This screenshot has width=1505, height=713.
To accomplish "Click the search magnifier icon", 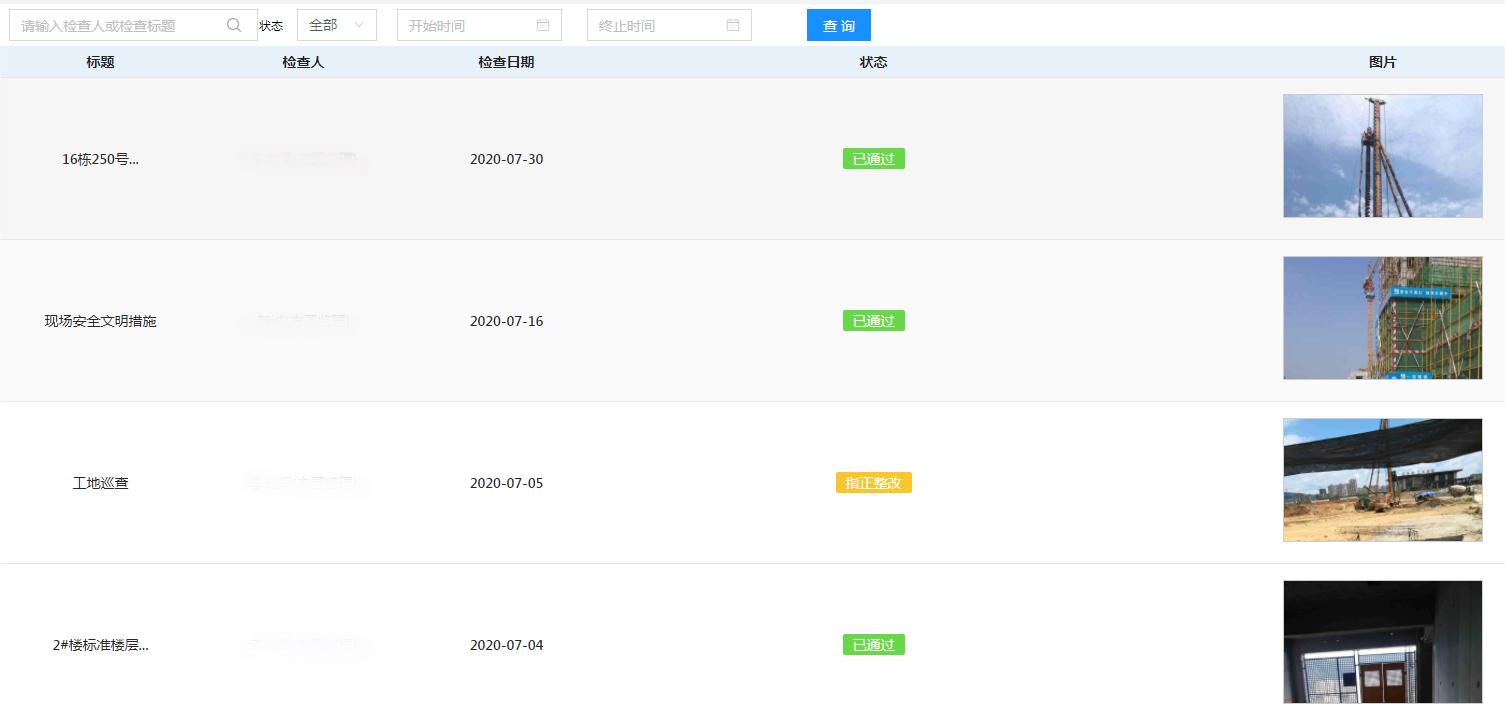I will pos(234,26).
